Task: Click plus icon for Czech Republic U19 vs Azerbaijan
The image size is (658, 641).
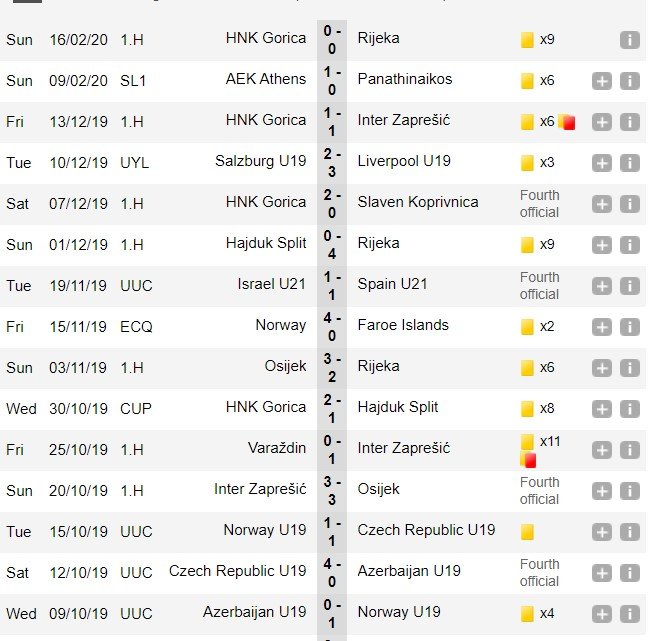Action: pyautogui.click(x=602, y=573)
